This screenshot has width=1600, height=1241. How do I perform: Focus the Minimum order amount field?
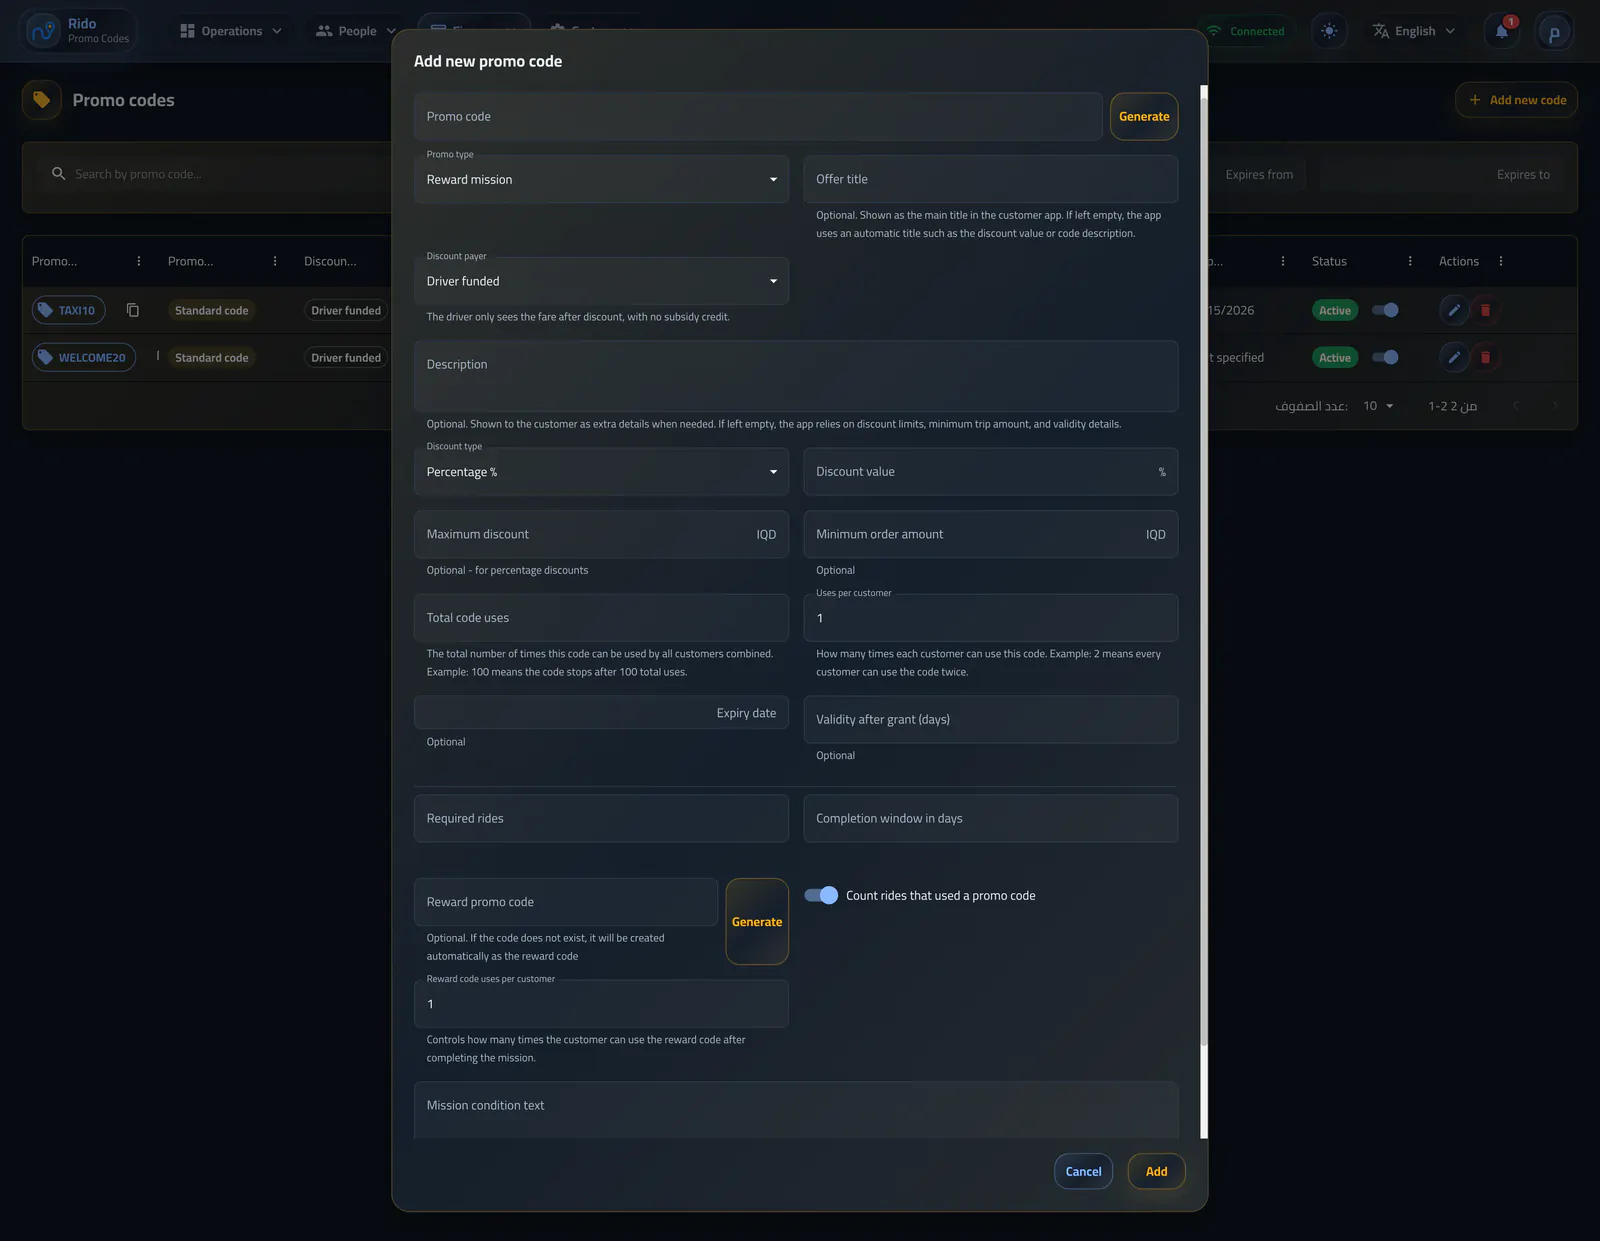click(990, 534)
